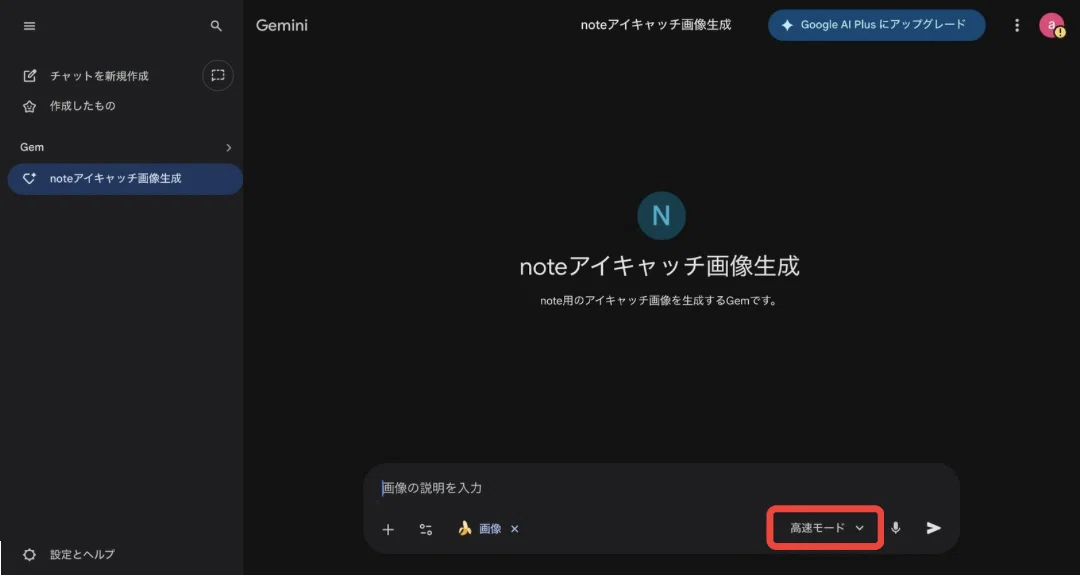Focus the 画像の説明を入力 prompt field

[661, 488]
